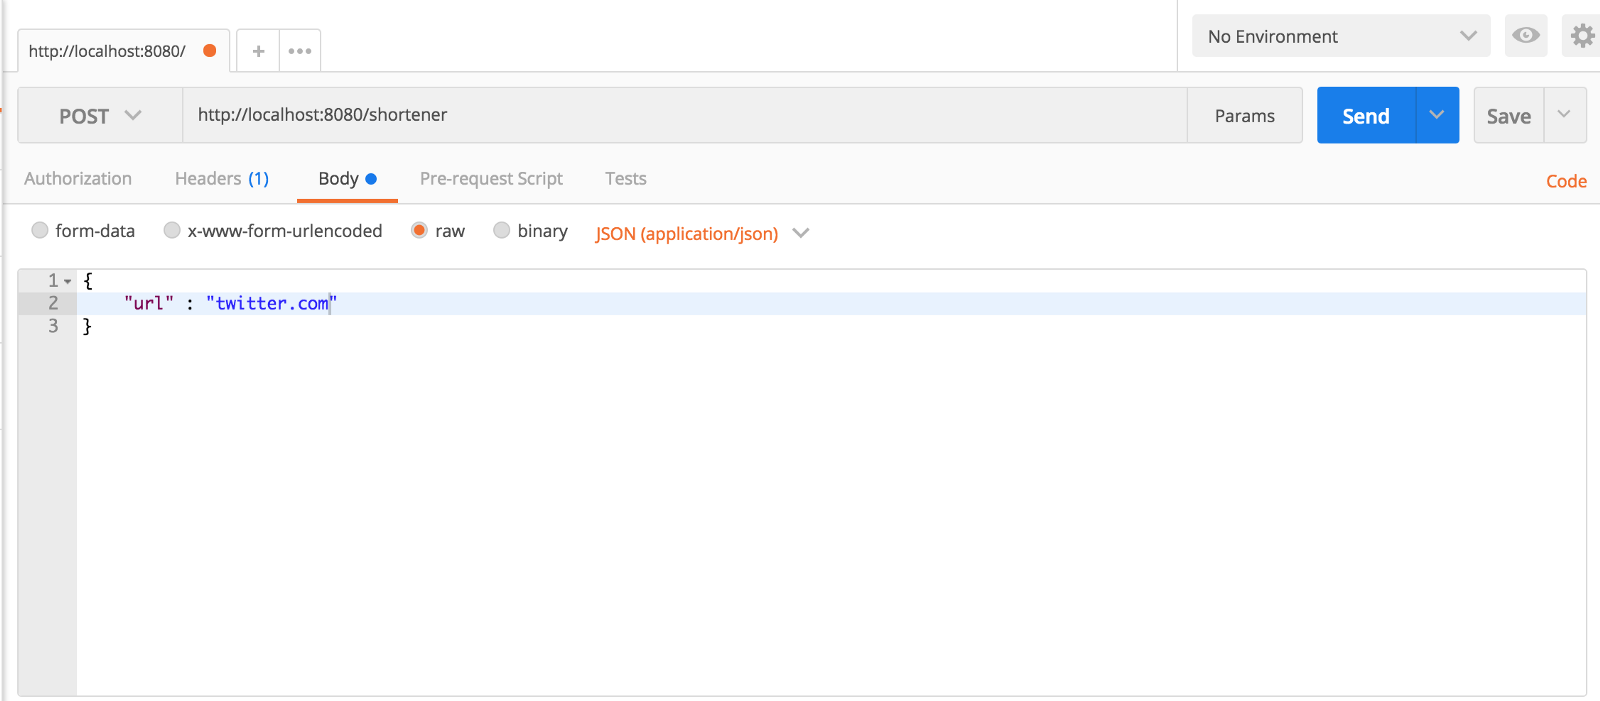Viewport: 1600px width, 701px height.
Task: Select the form-data radio option
Action: point(40,231)
